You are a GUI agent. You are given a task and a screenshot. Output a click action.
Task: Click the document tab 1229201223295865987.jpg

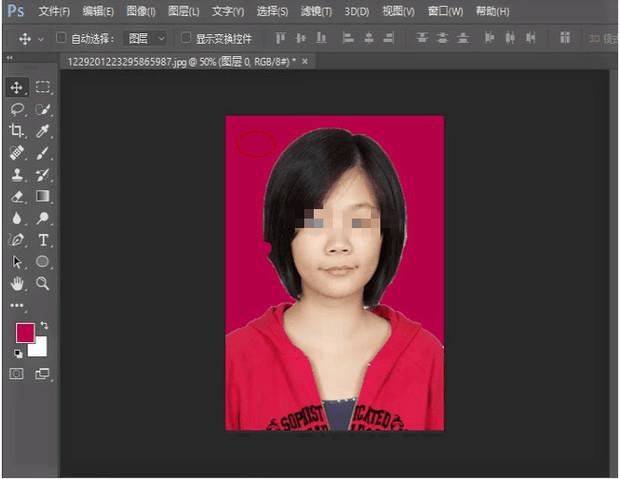(x=182, y=61)
